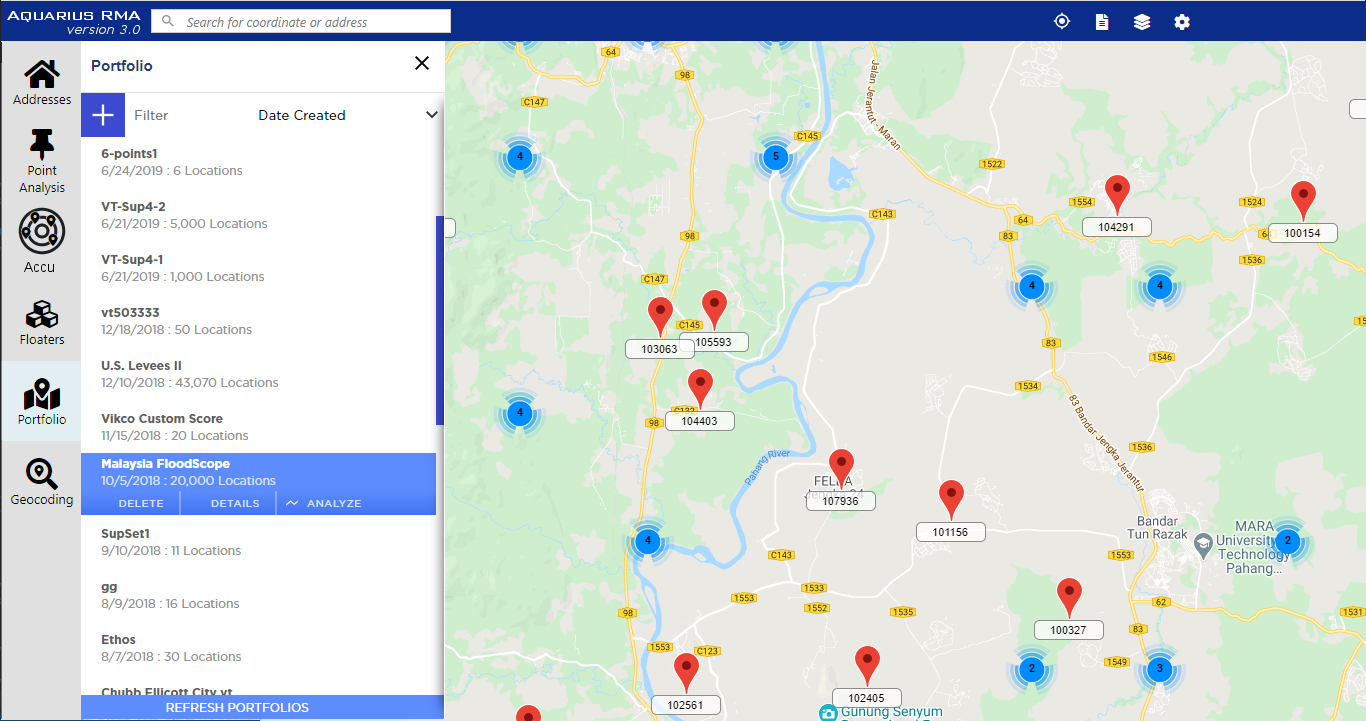Open the Geocoding tool
This screenshot has height=721, width=1366.
click(41, 481)
